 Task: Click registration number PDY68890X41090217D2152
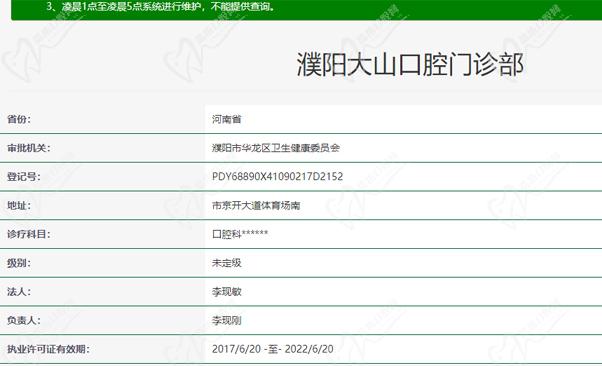click(x=277, y=177)
